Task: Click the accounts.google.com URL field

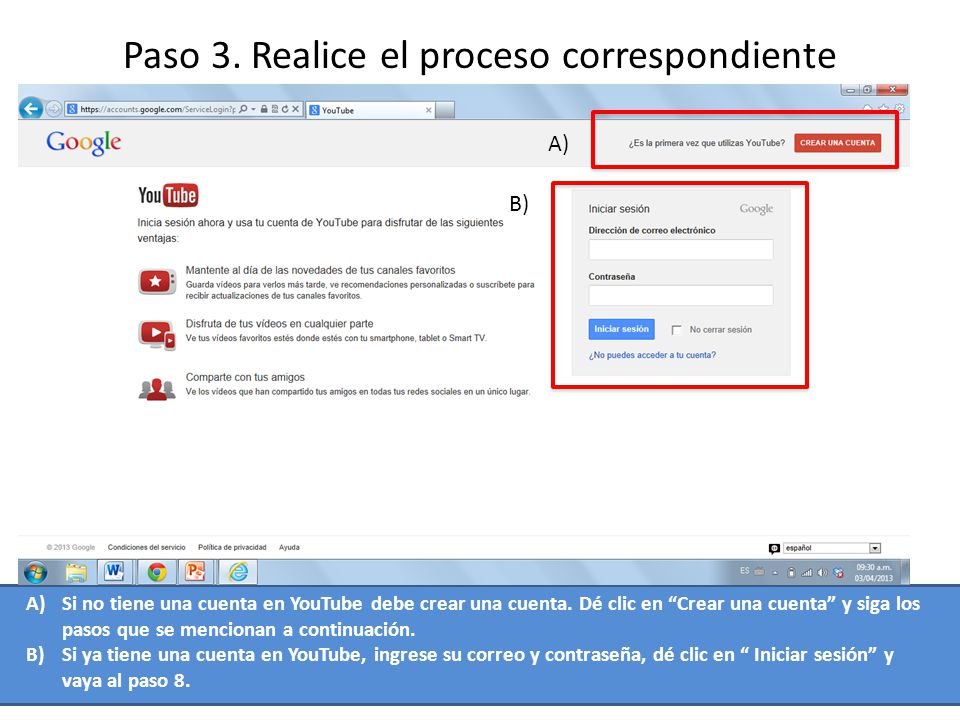Action: click(x=157, y=109)
